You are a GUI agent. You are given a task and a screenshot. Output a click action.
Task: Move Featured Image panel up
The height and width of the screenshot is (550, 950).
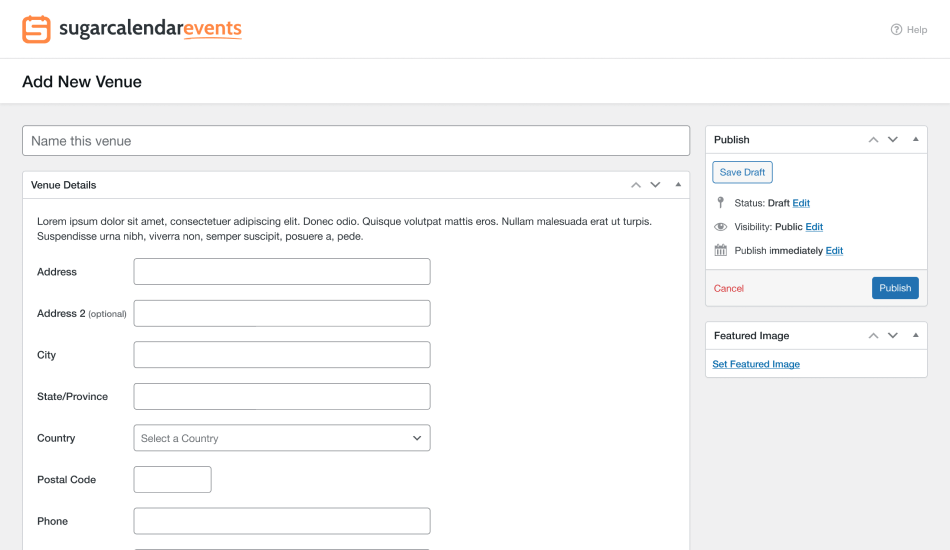[873, 336]
